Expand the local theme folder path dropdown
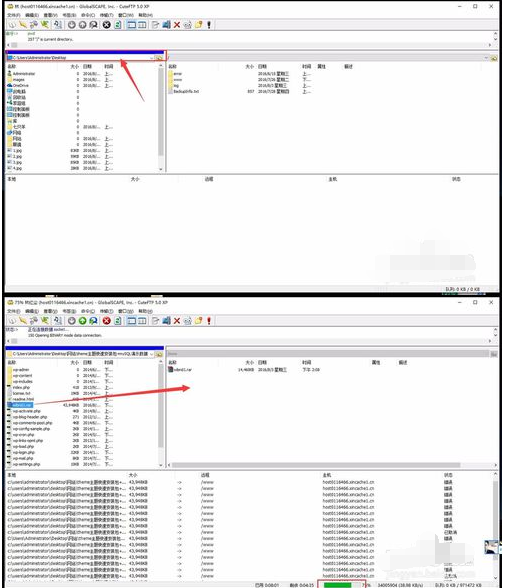The image size is (510, 588). (152, 354)
